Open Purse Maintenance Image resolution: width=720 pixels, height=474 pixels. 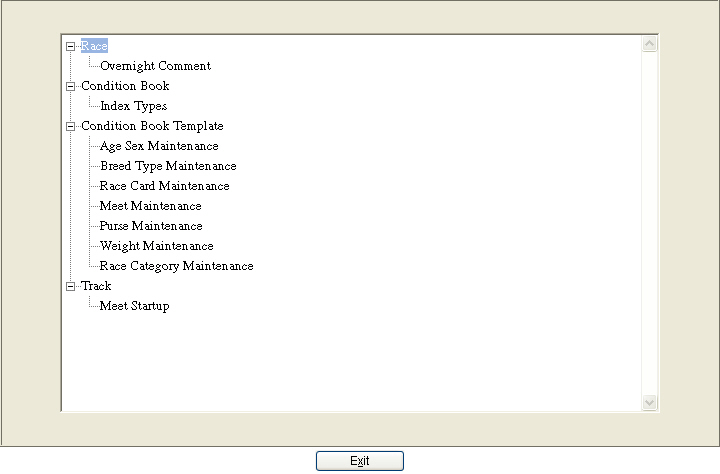point(151,226)
